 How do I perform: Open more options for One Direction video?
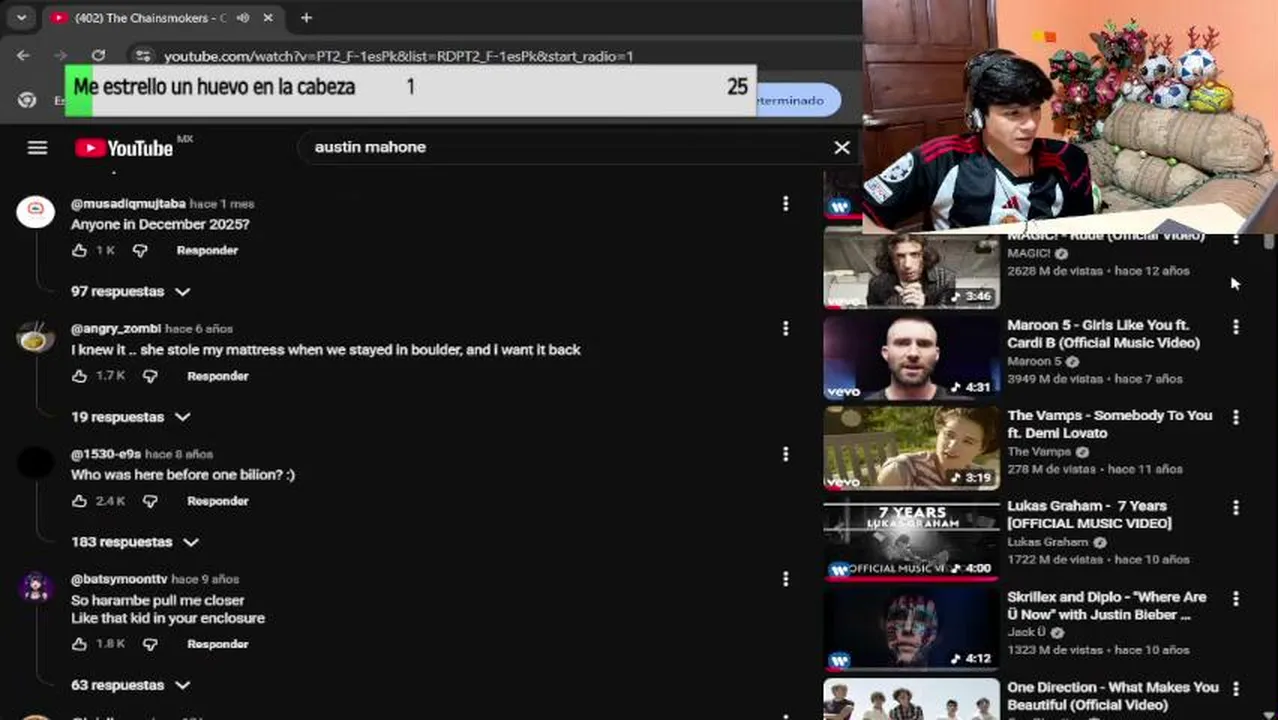1236,689
